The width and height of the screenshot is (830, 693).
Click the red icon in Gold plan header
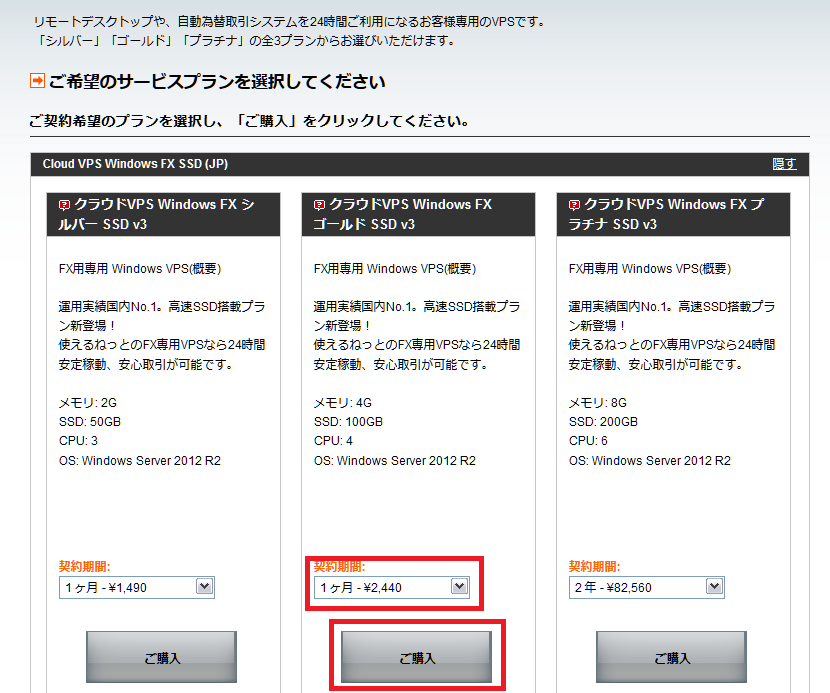(x=319, y=205)
